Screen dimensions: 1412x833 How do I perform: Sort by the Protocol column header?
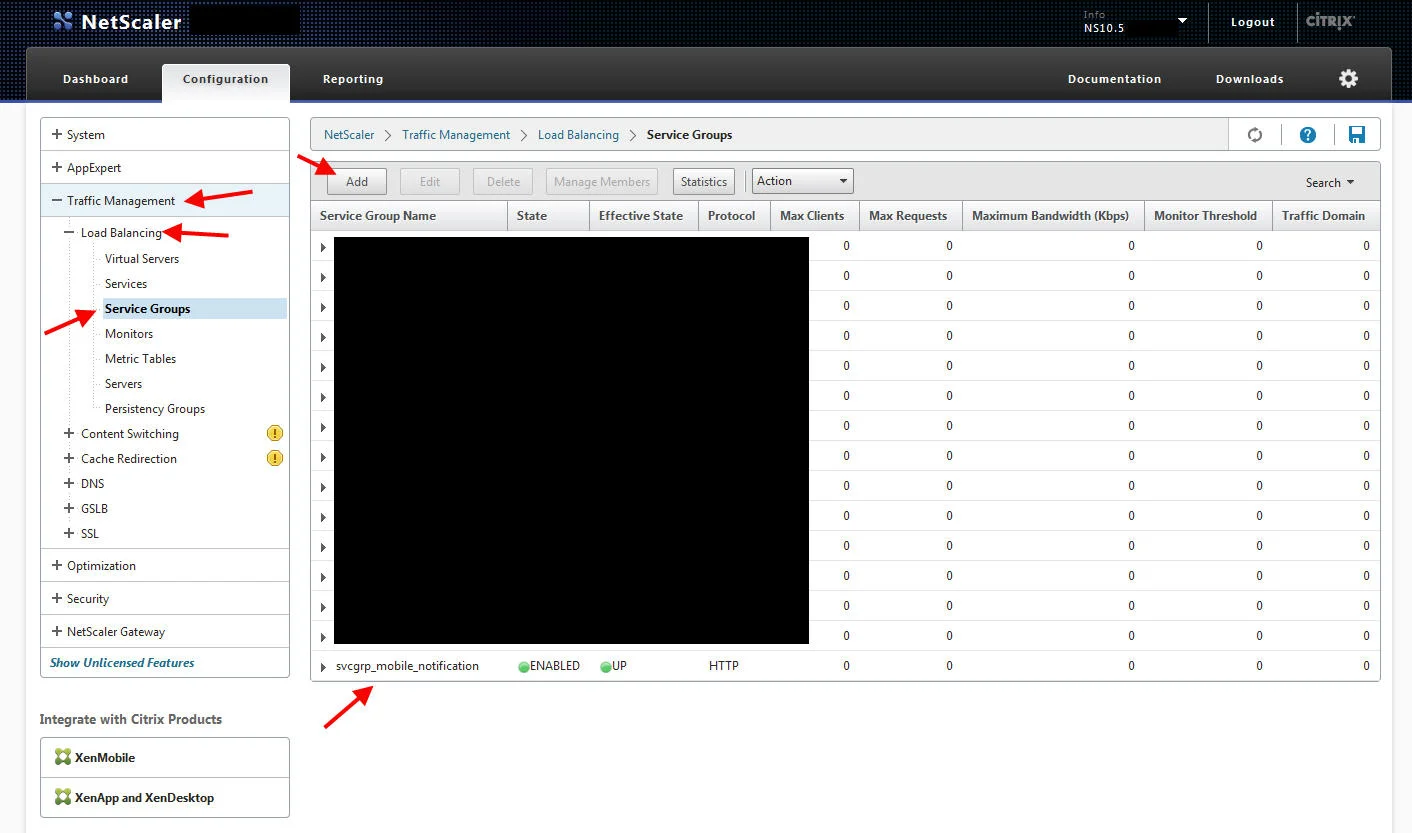734,215
